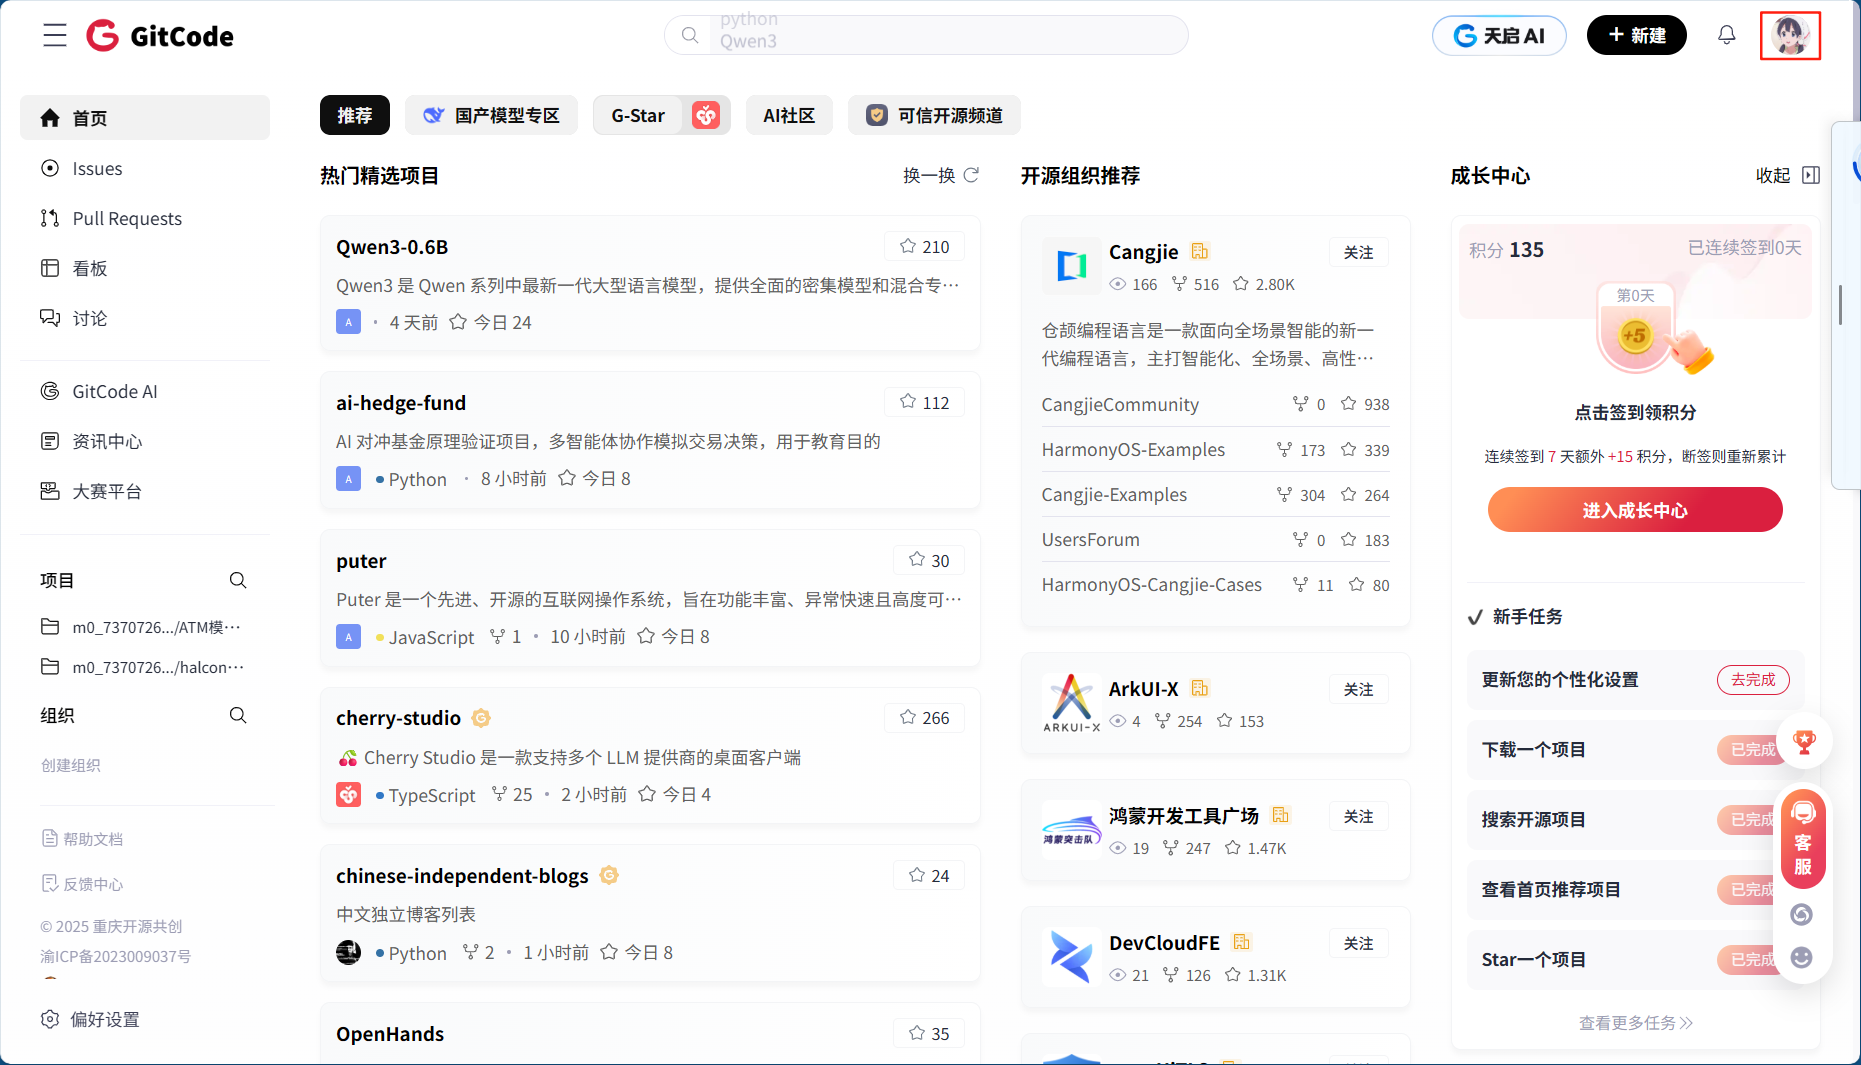1861x1065 pixels.
Task: Select the 推荐 tab
Action: [x=355, y=115]
